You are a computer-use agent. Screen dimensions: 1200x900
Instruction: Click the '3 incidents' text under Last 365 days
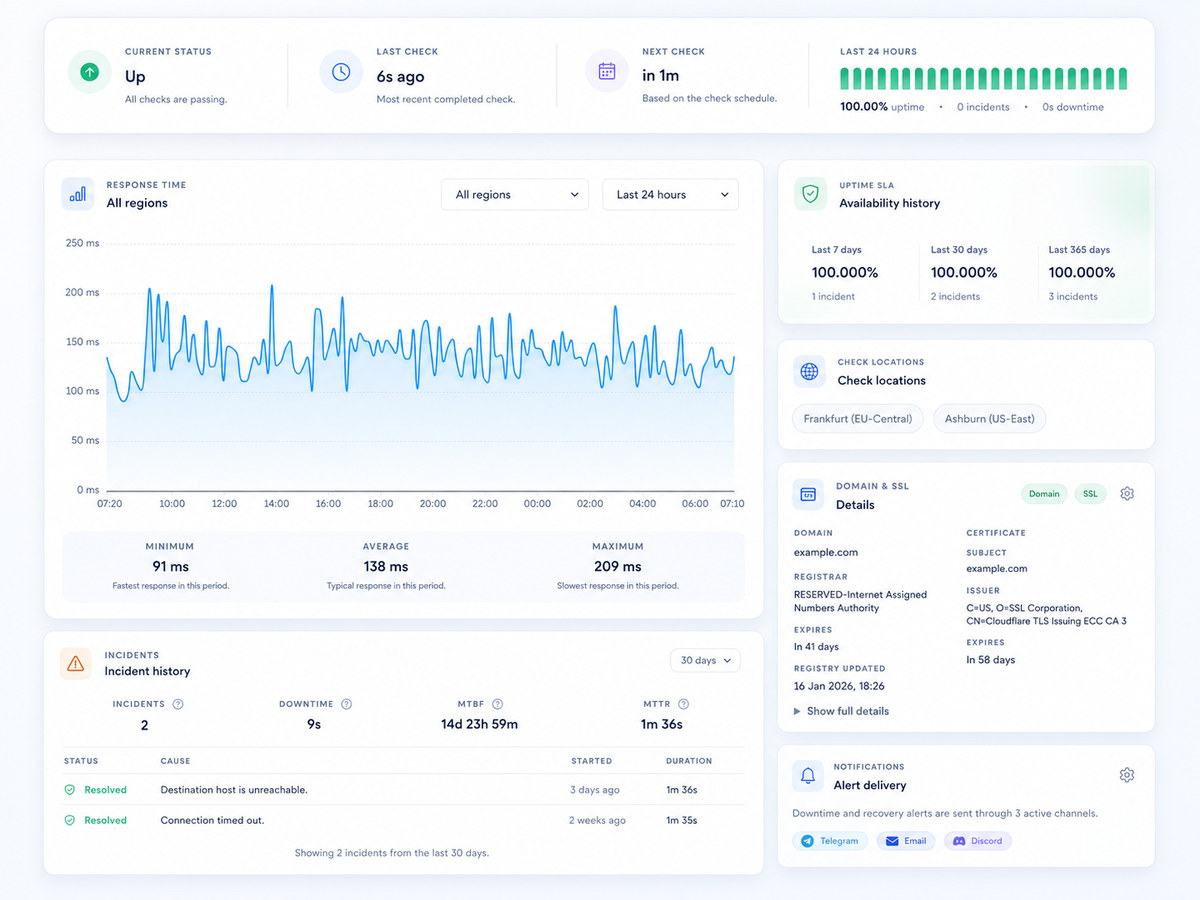tap(1073, 297)
